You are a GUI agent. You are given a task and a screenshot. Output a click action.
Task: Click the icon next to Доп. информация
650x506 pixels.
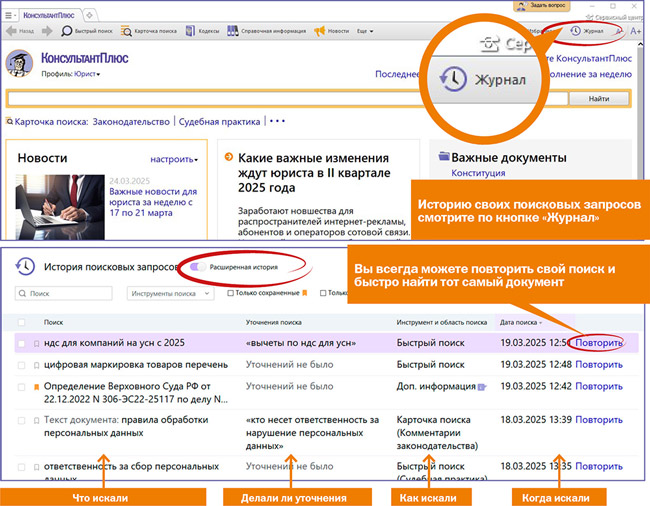coord(482,387)
